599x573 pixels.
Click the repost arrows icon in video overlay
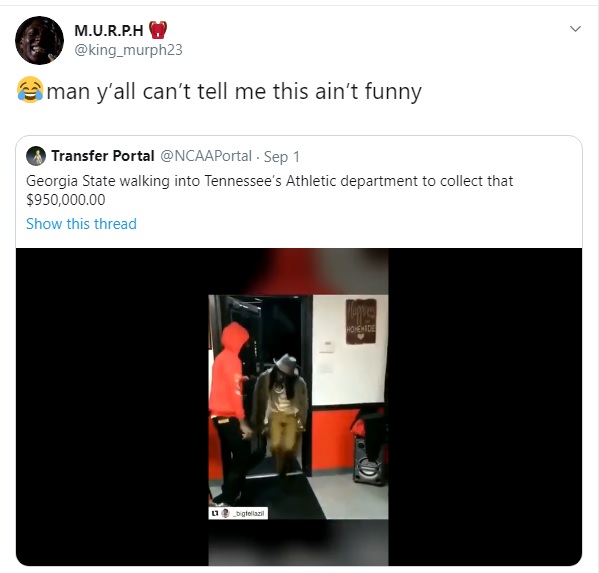pyautogui.click(x=215, y=513)
